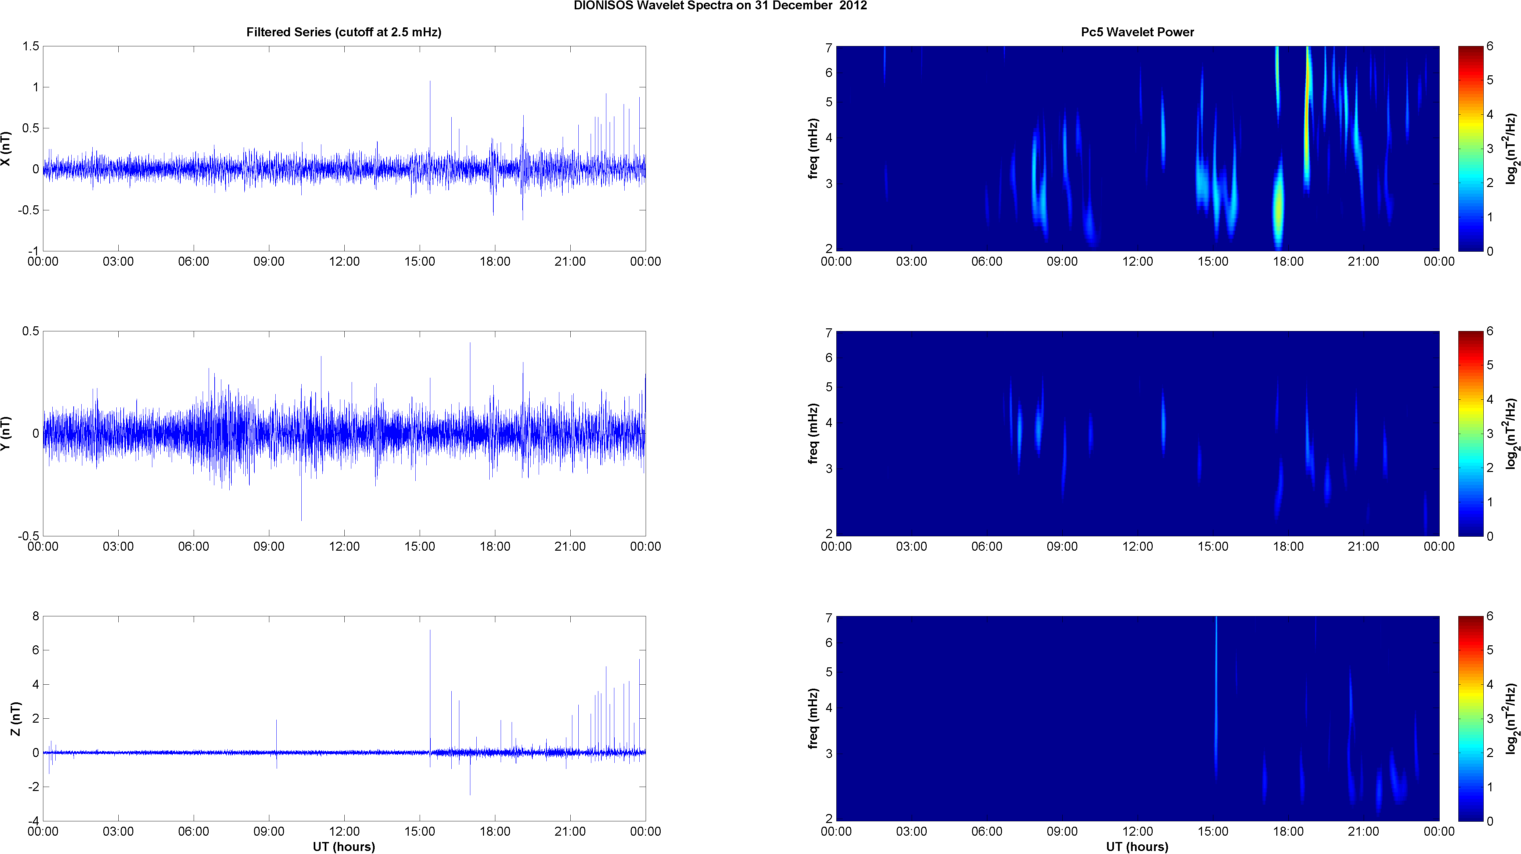Click the 0 value on the bottom colorbar scale

click(x=1490, y=821)
